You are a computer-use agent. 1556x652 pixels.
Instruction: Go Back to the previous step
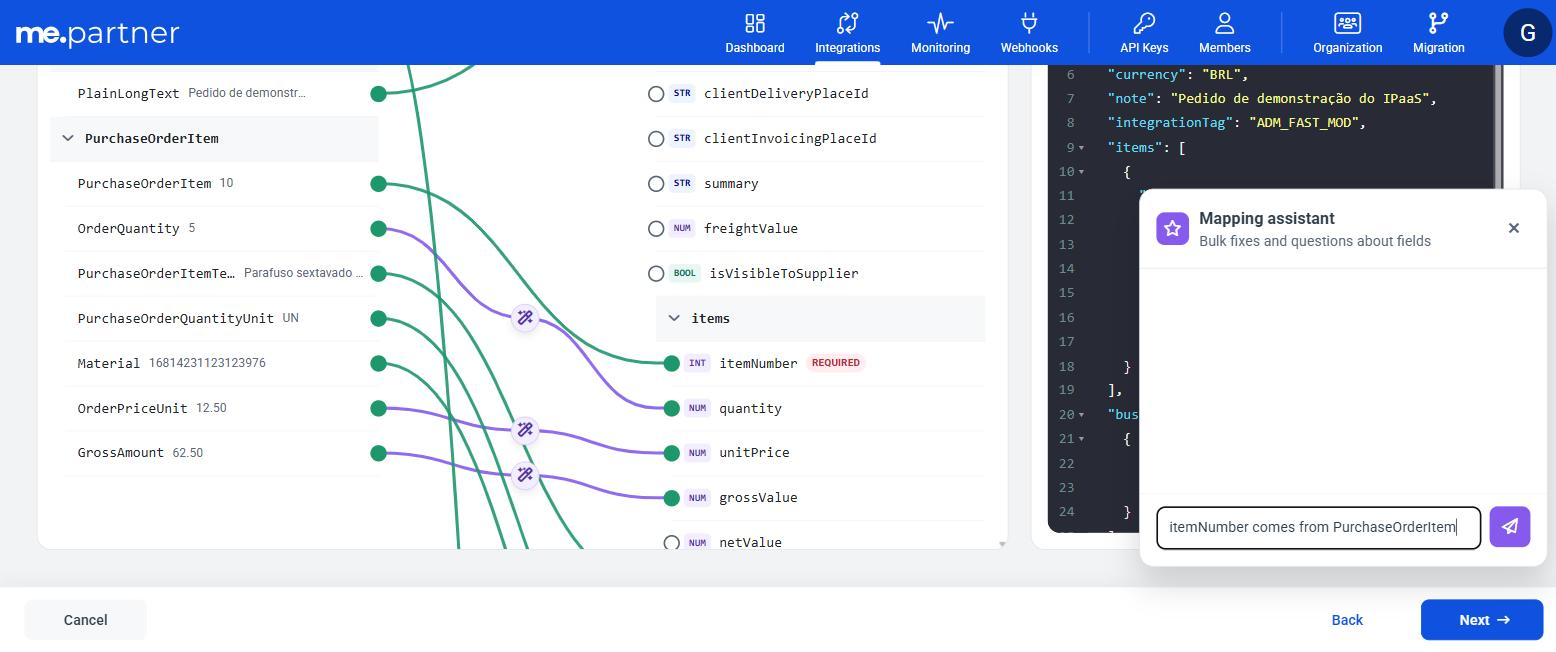point(1347,620)
